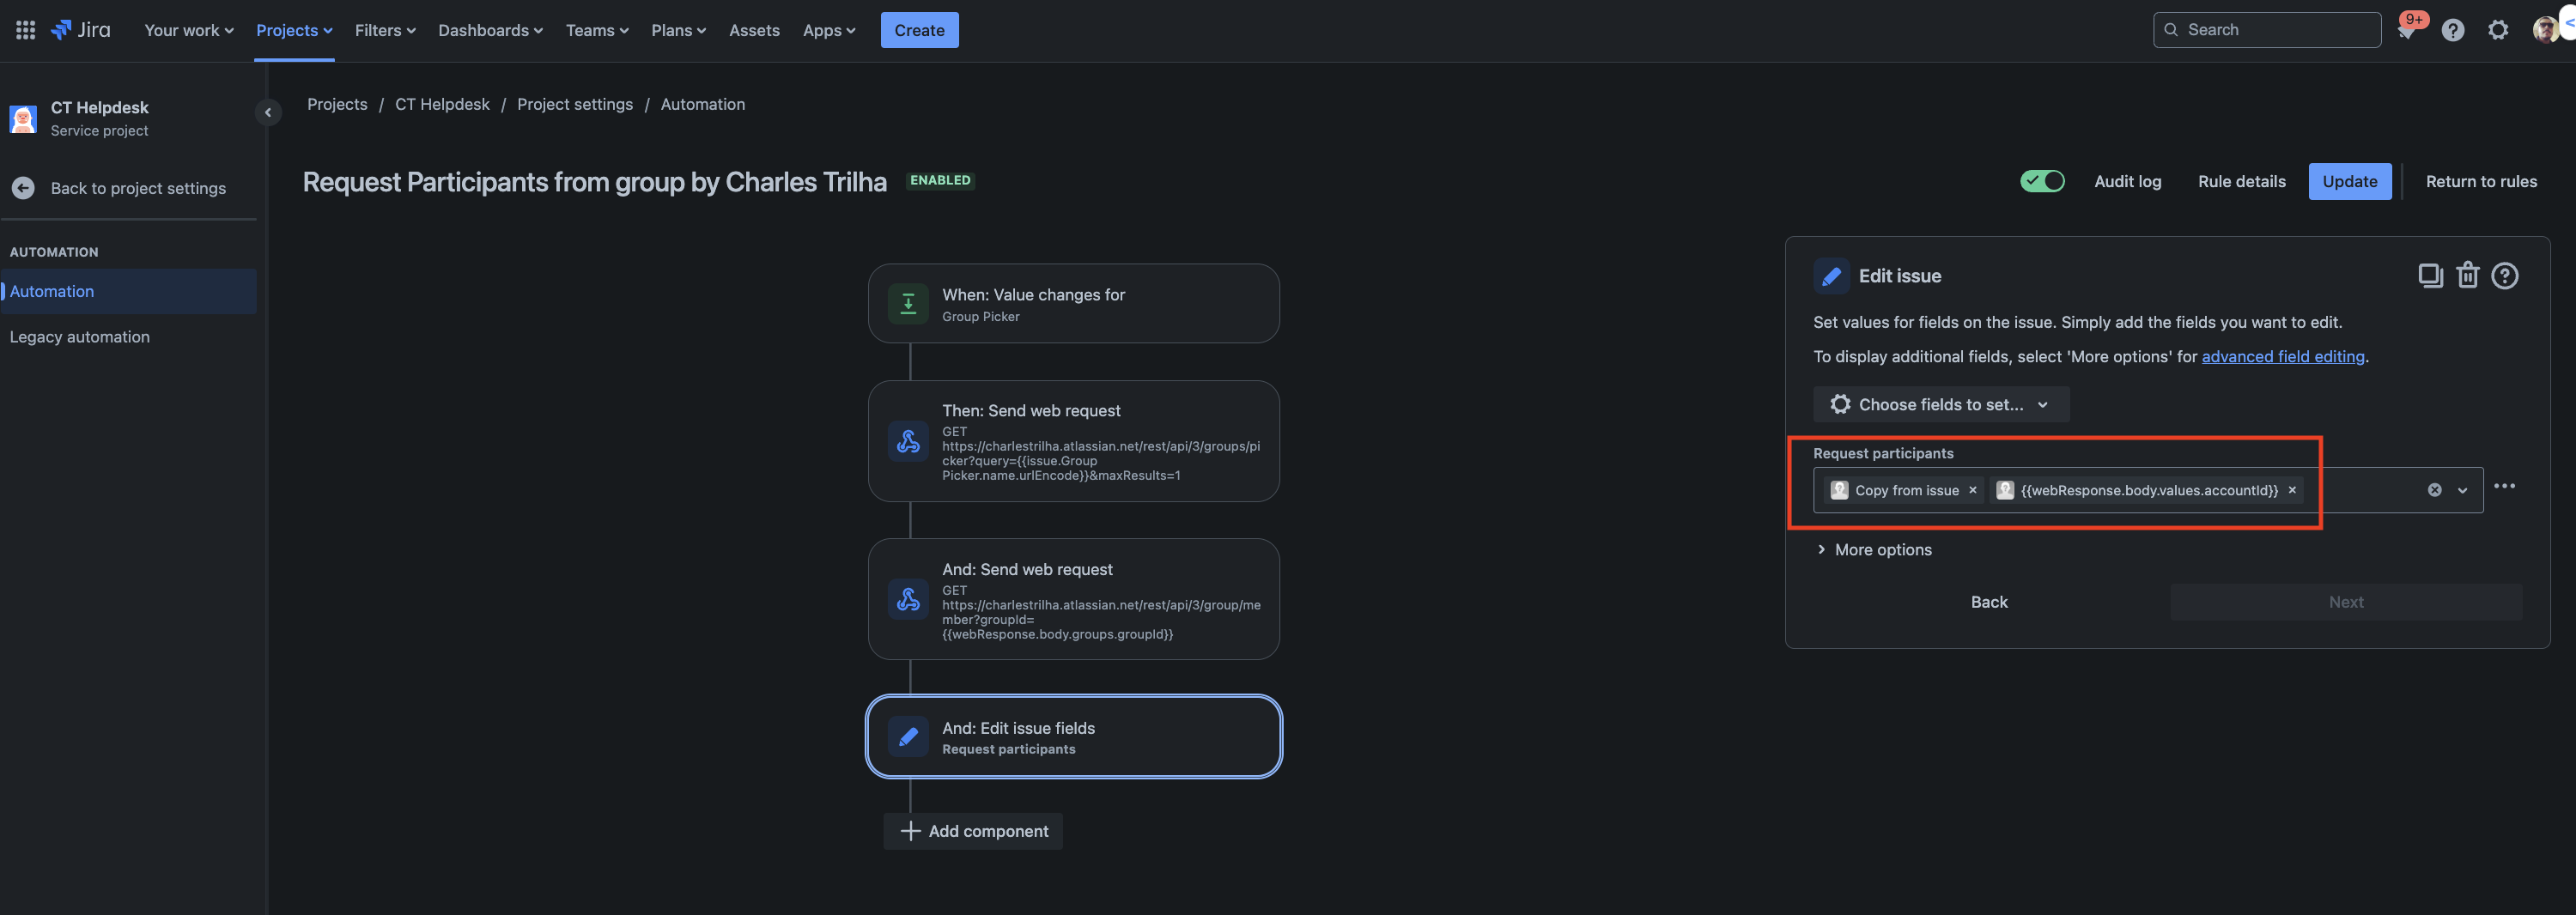Go to Back to project settings
The height and width of the screenshot is (915, 2576).
point(138,188)
